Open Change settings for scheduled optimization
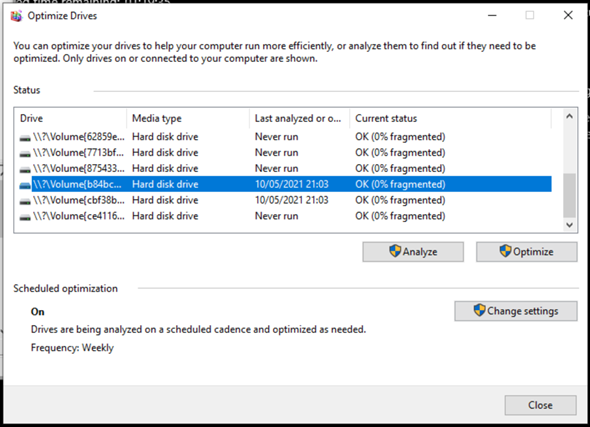Screen dimensions: 590x427 (515, 311)
